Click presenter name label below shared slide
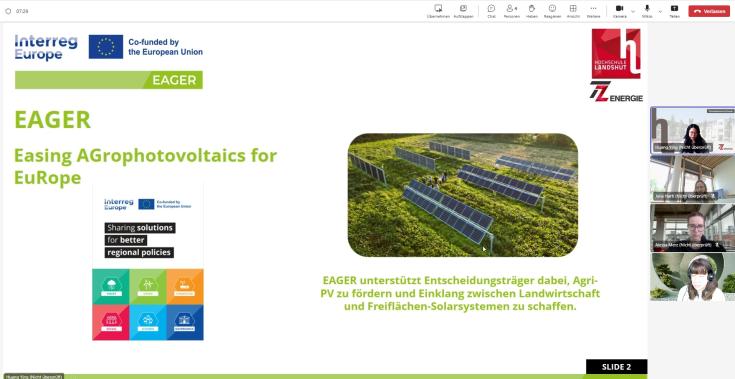 [x=33, y=376]
